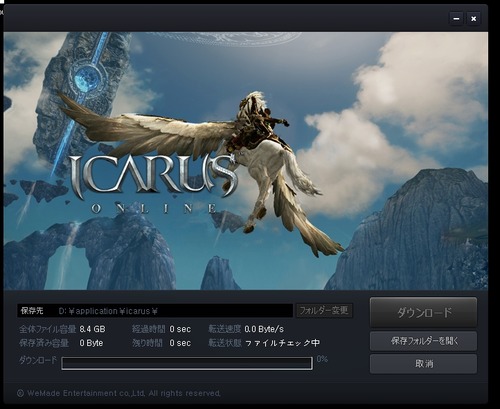500x409 pixels.
Task: Click the 0 Byte saved size value
Action: [x=91, y=343]
